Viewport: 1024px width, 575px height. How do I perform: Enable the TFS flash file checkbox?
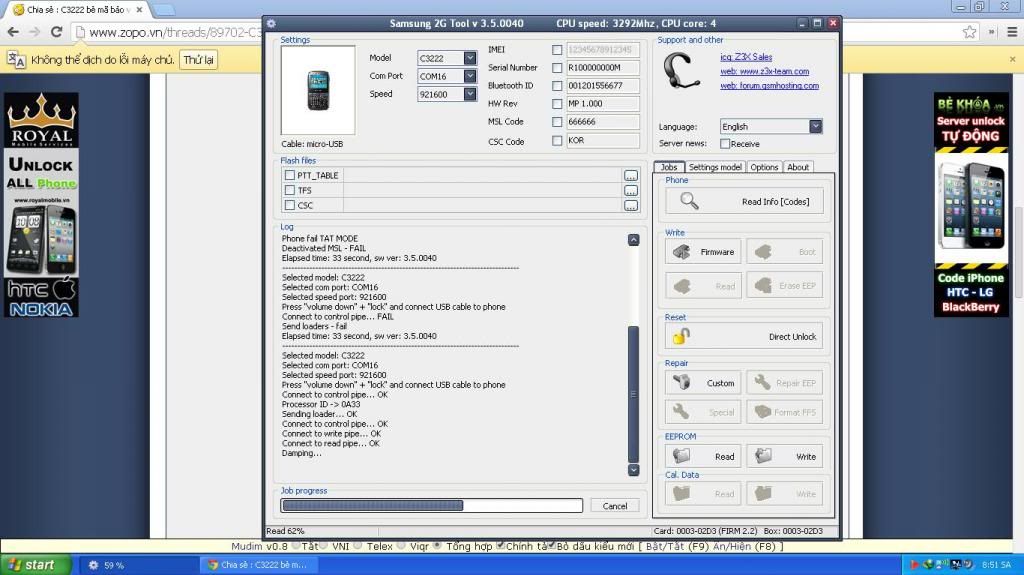click(x=290, y=190)
